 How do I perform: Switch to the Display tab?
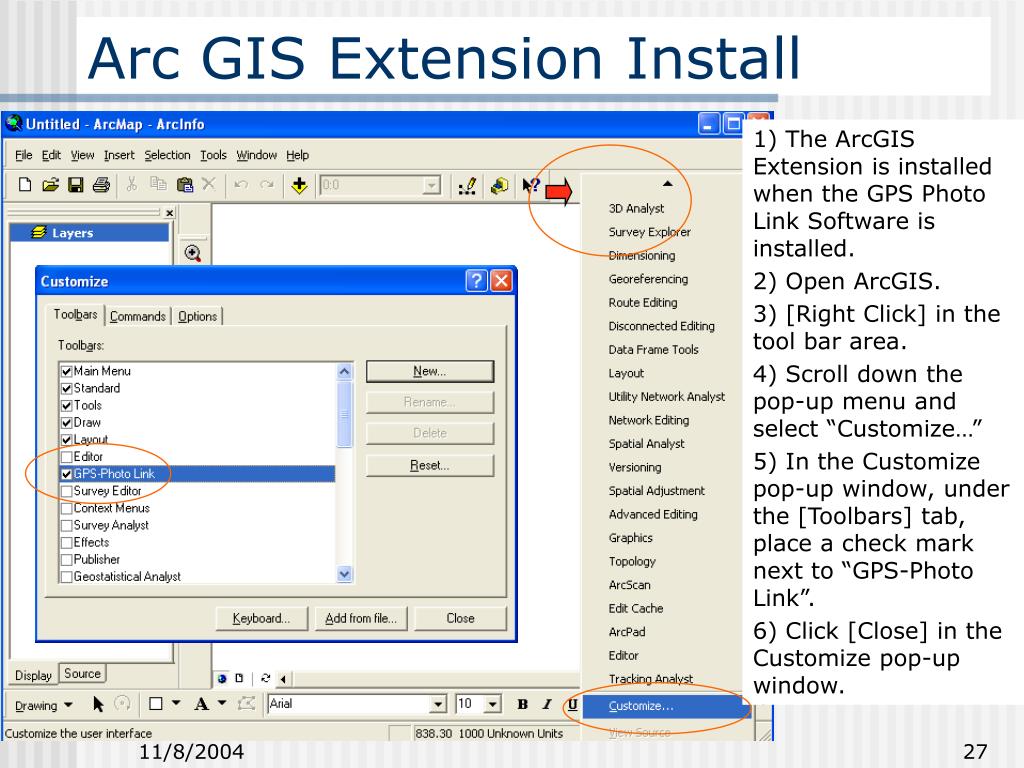coord(33,675)
